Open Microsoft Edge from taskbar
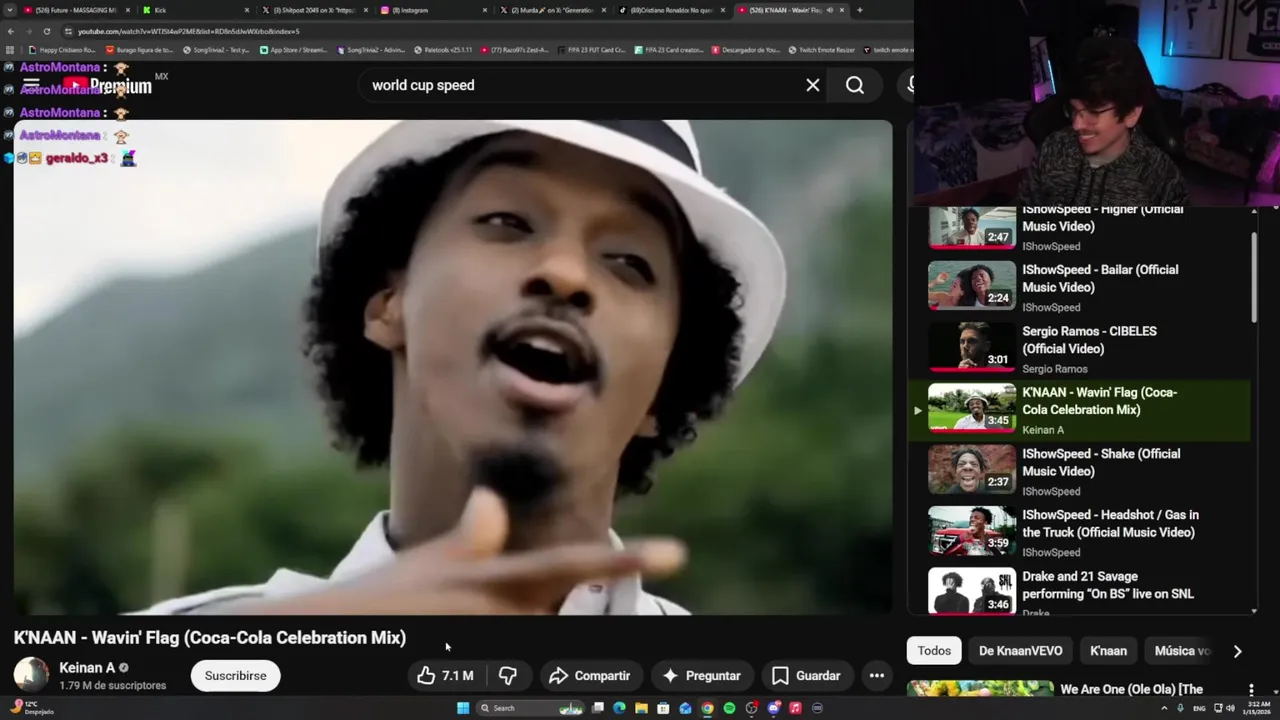 pos(619,708)
